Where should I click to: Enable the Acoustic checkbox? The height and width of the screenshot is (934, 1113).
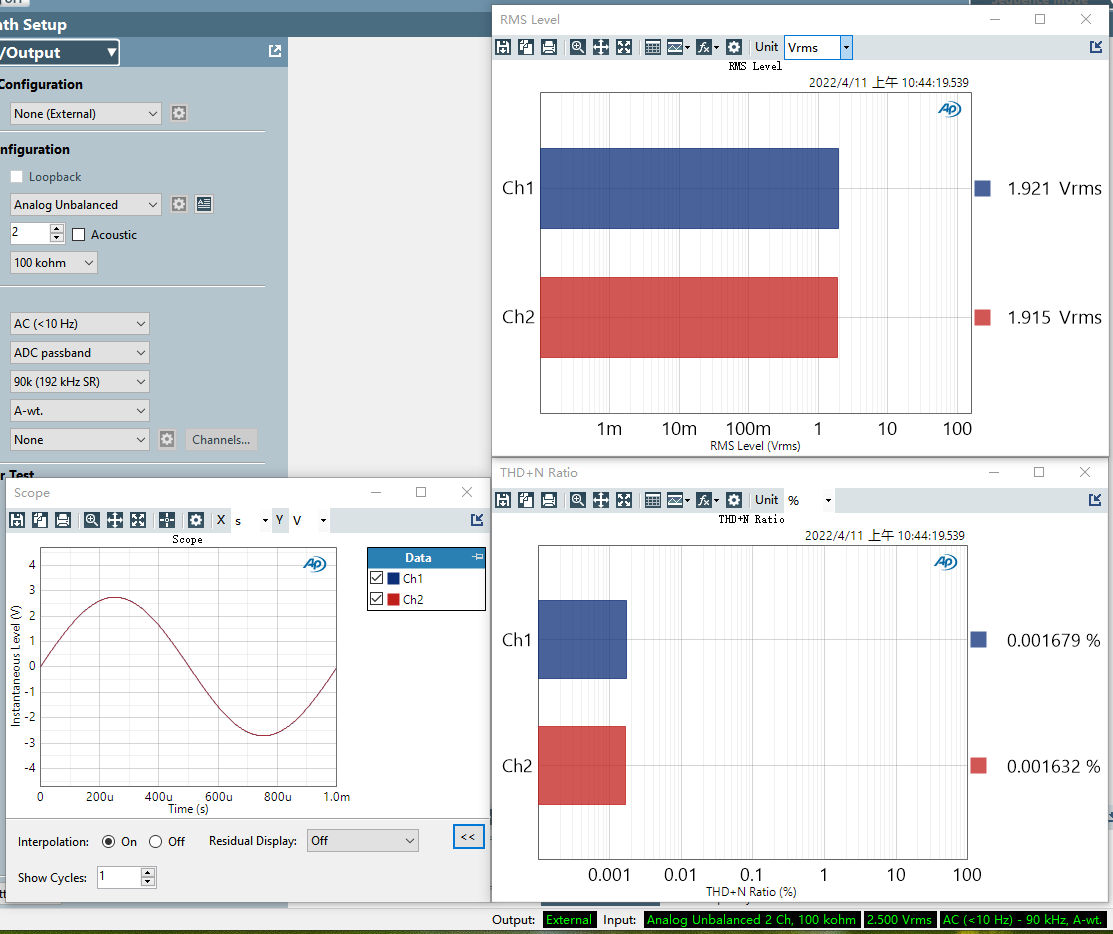click(x=80, y=235)
